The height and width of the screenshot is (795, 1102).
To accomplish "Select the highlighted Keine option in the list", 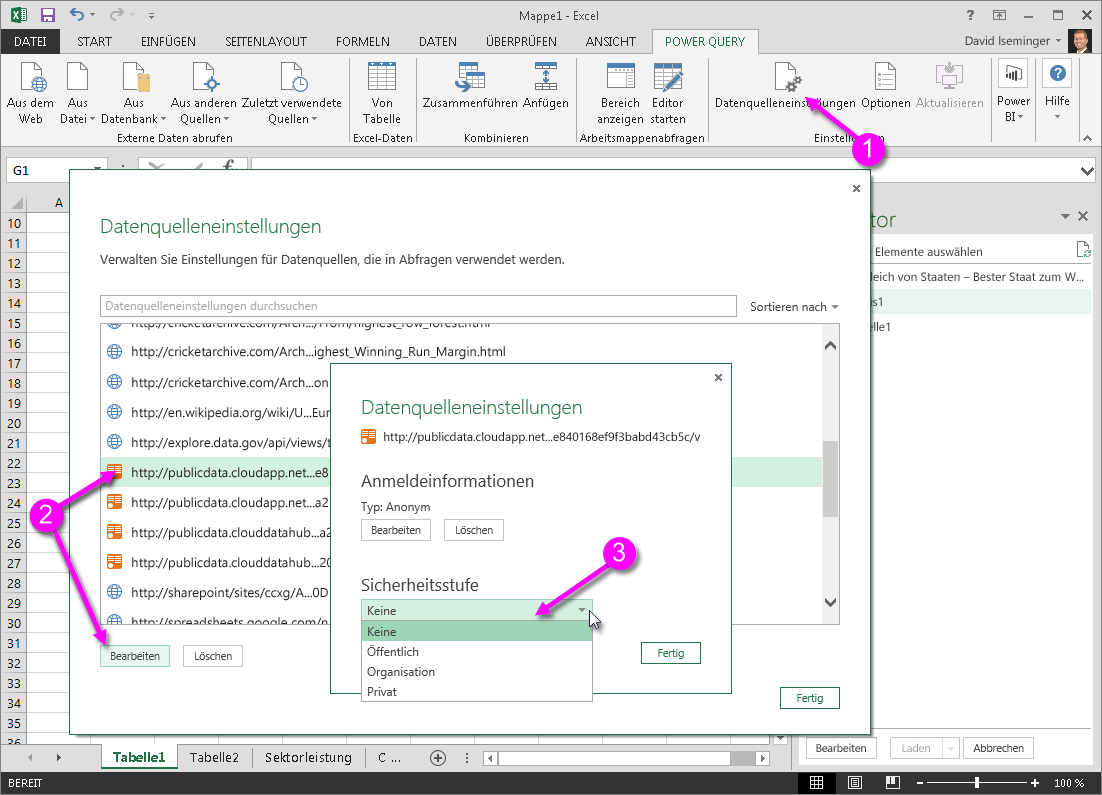I will tap(477, 631).
